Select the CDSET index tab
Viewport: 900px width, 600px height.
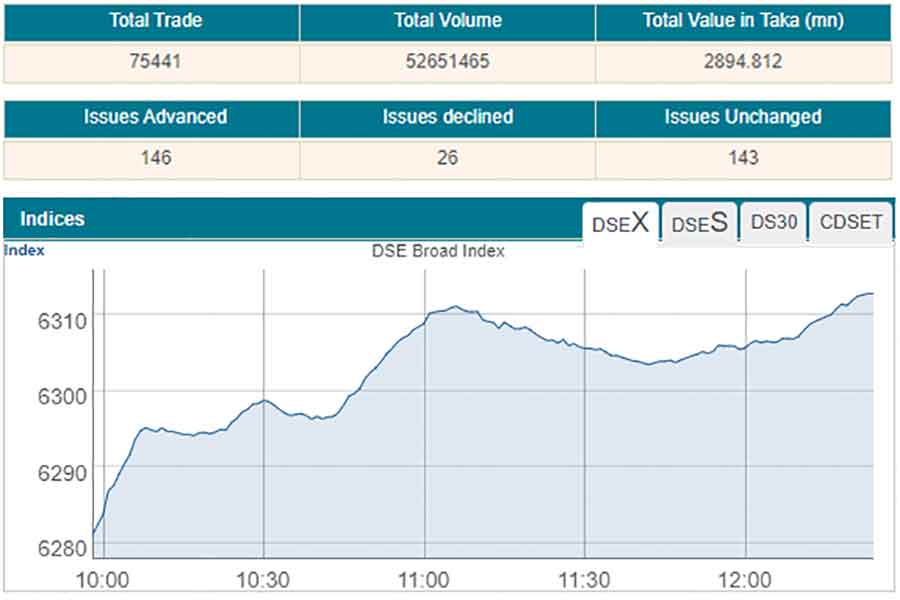tap(849, 223)
